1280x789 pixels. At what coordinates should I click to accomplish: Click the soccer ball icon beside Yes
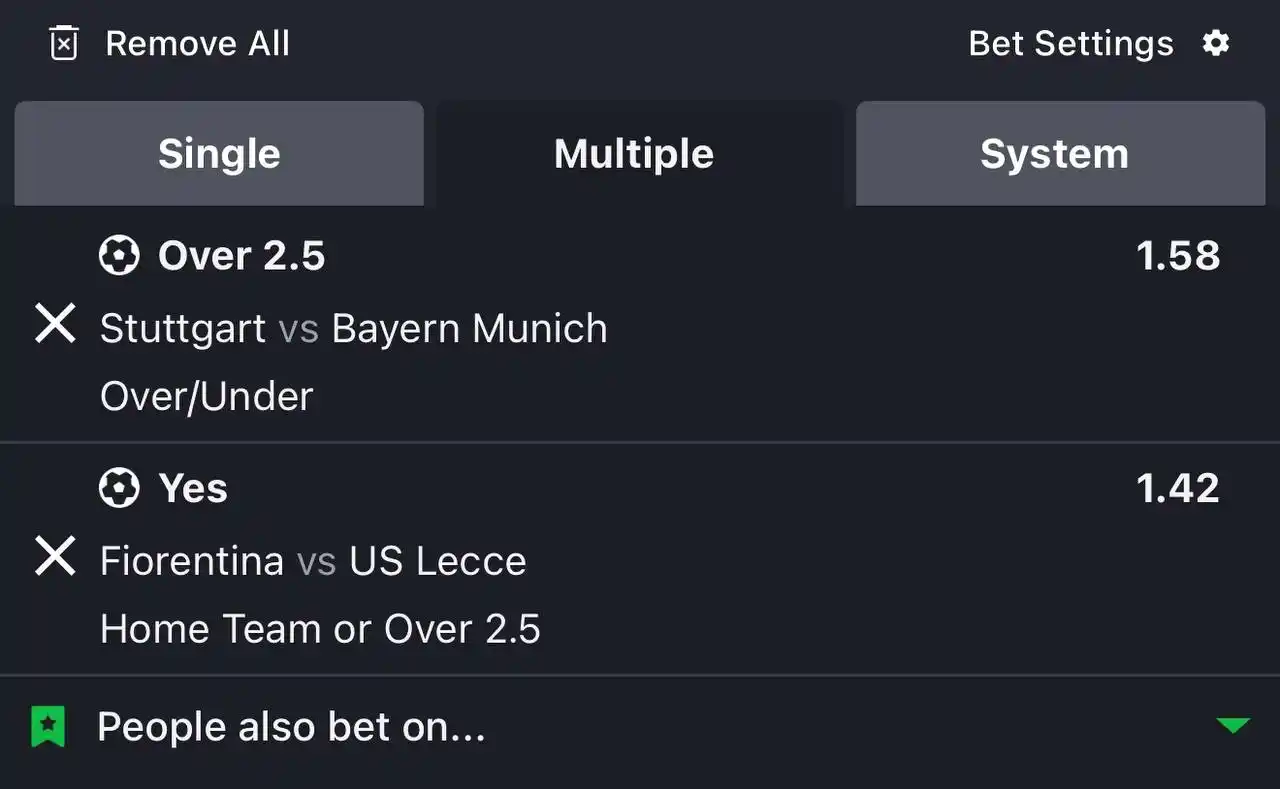point(119,489)
